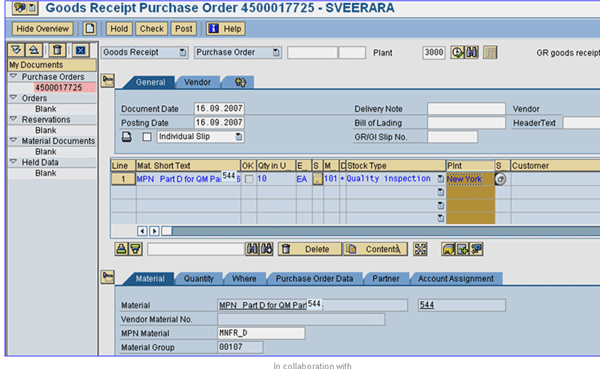Open the Purchase Order Data tab

coord(315,279)
